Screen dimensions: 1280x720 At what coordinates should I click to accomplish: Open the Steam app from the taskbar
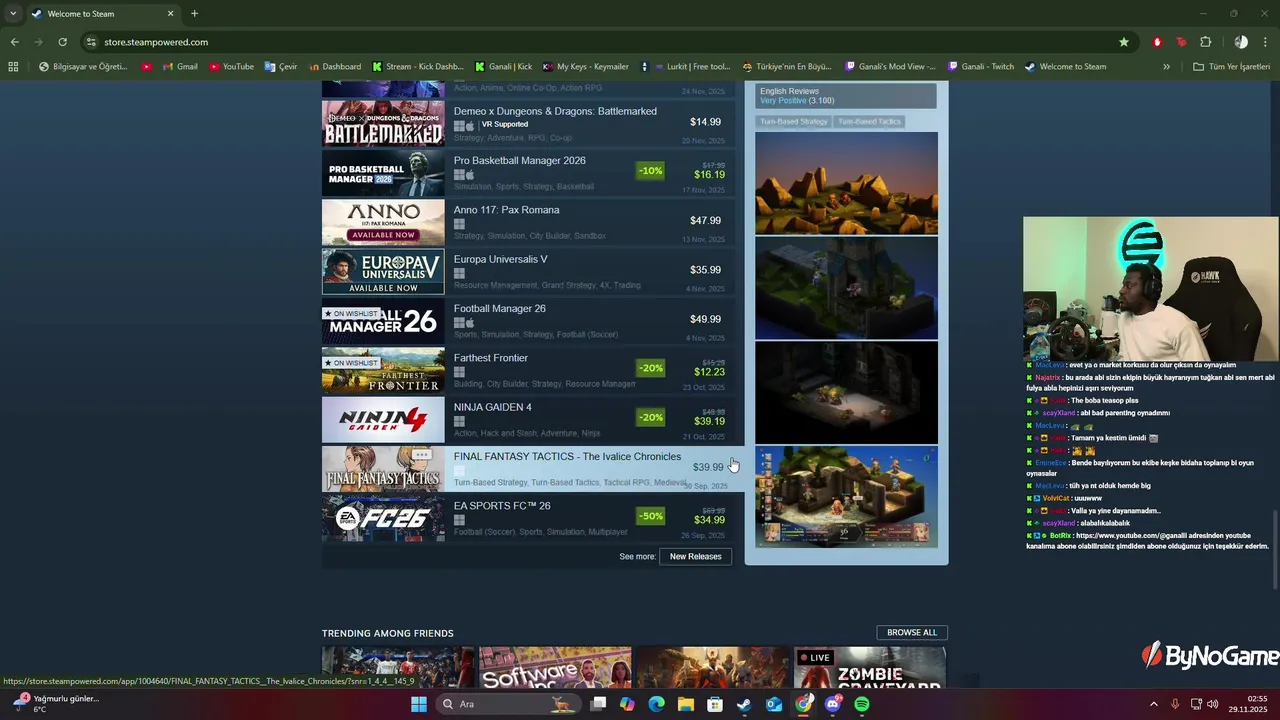tap(744, 704)
